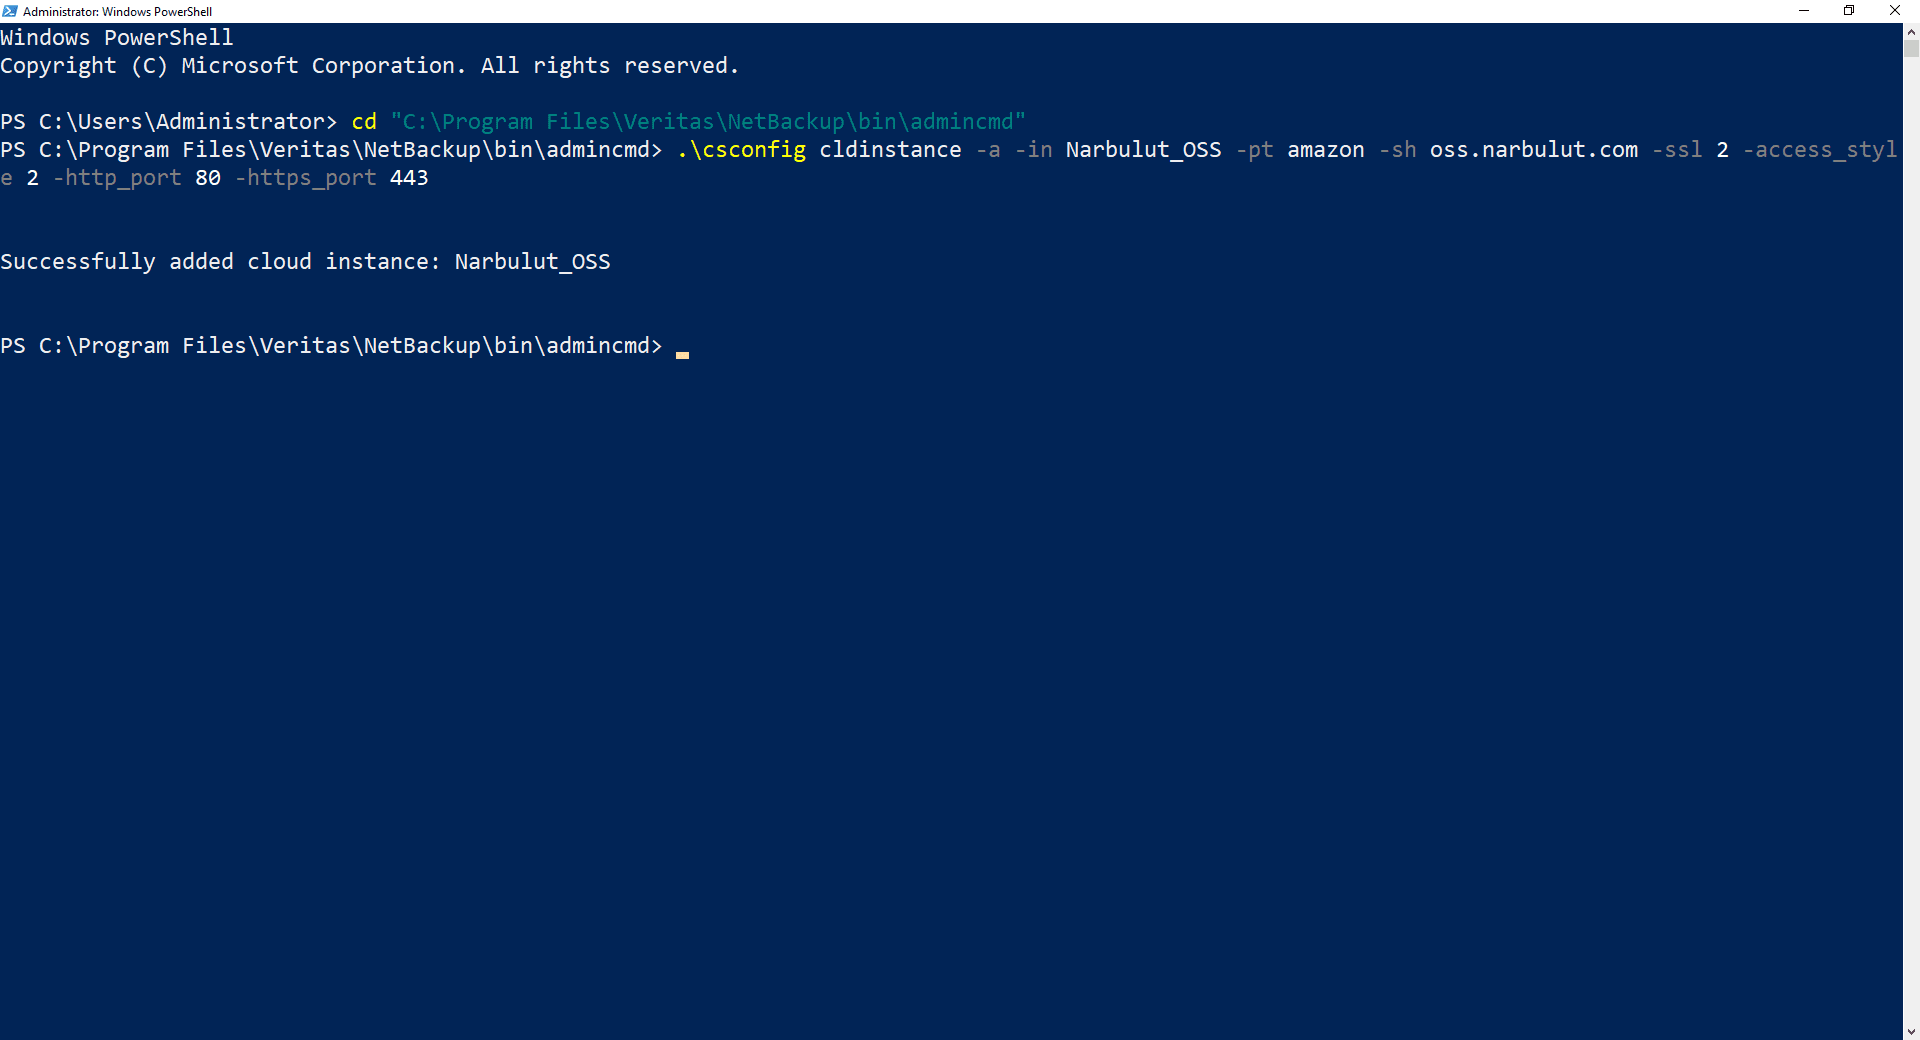Click the oss.narbulut.com hostname
Screen dimensions: 1920x1040
click(x=1533, y=150)
